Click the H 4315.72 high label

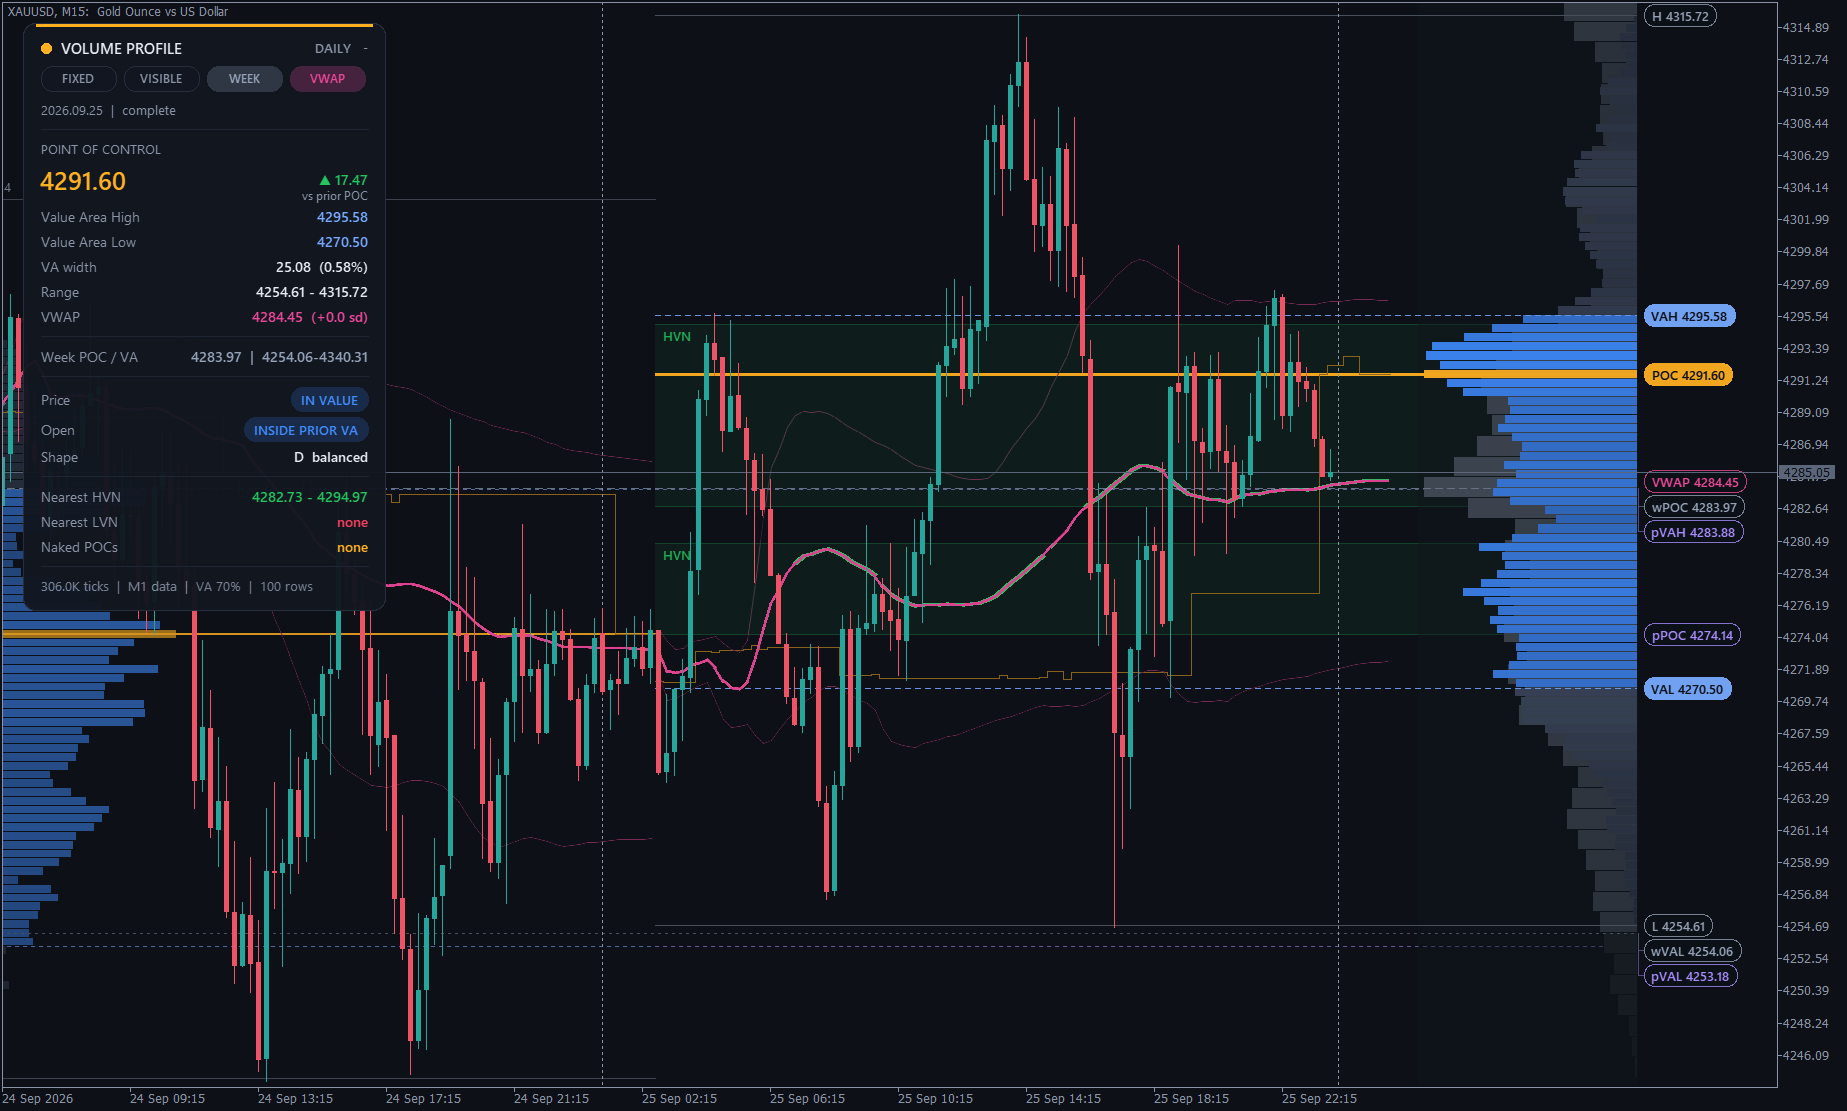click(1680, 16)
